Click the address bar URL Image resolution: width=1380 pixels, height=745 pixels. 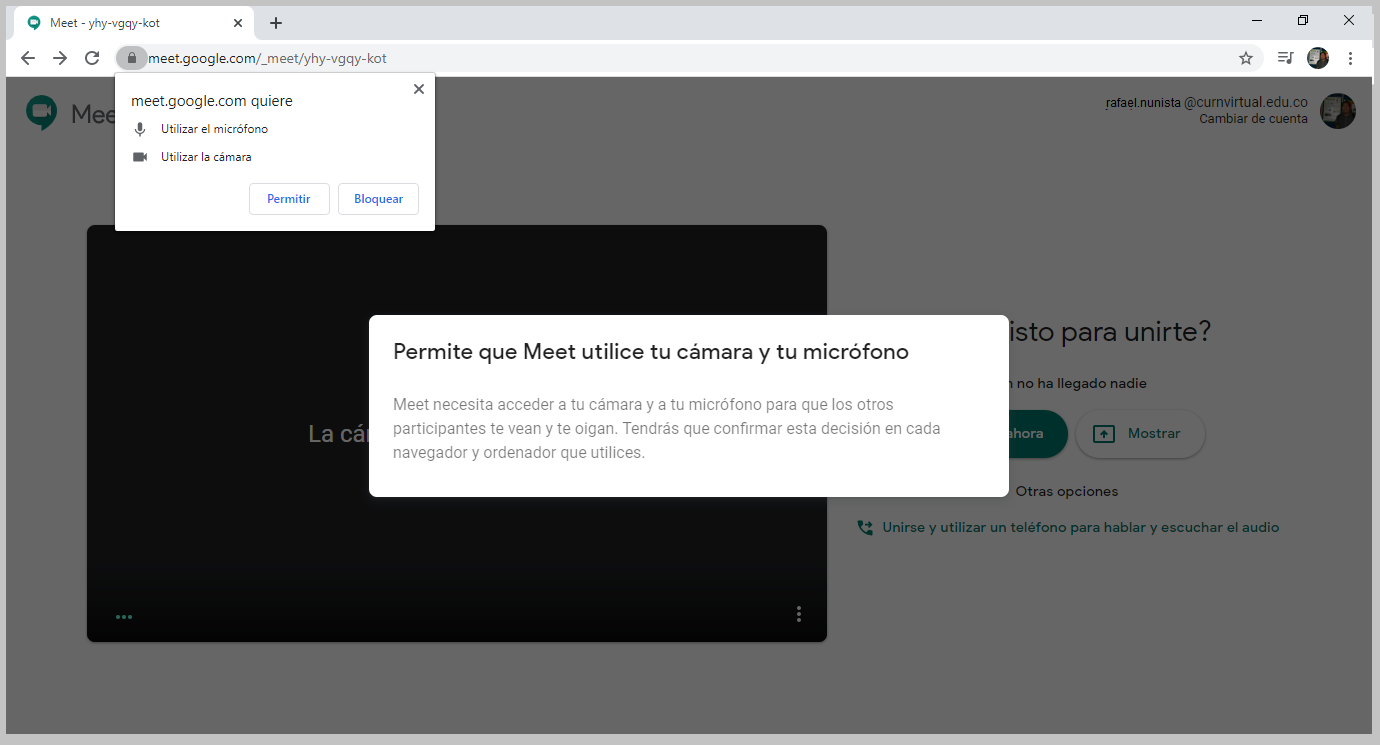point(267,58)
